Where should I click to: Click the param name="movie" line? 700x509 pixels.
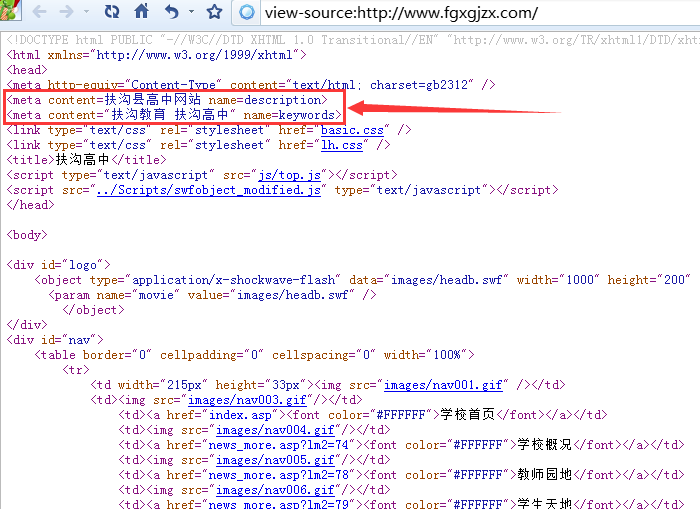tap(212, 295)
